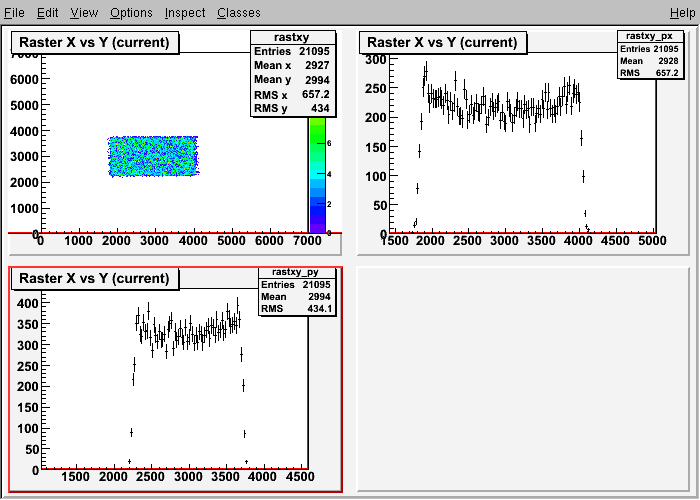Click 'RMS 434.1' in rastxy_py stats
This screenshot has width=700, height=500.
[x=296, y=308]
